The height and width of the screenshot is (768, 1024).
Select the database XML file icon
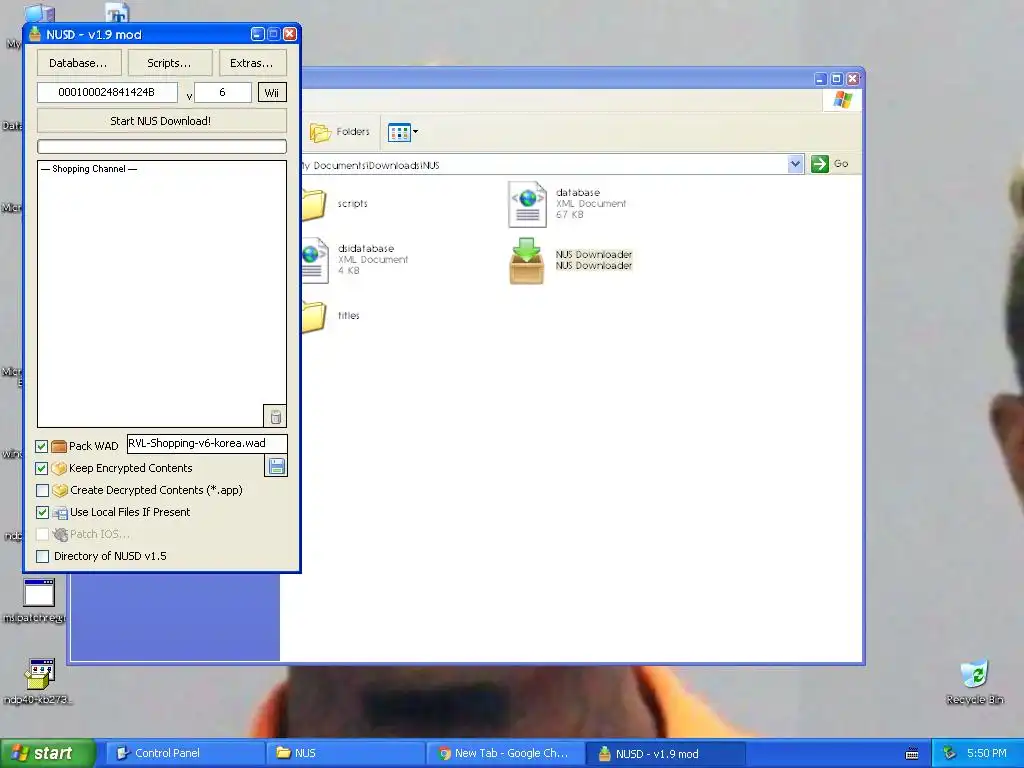pyautogui.click(x=527, y=204)
